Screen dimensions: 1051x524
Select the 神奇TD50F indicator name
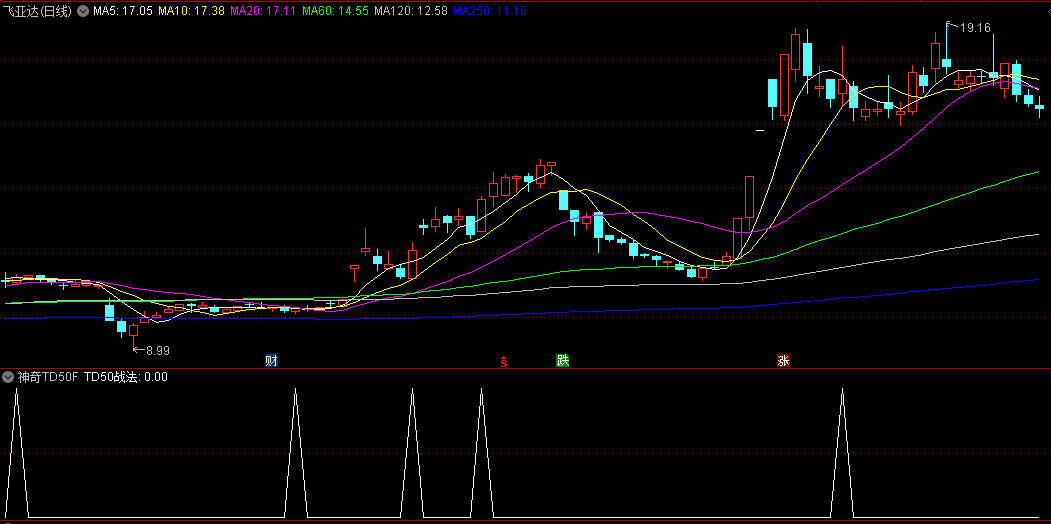pyautogui.click(x=47, y=377)
